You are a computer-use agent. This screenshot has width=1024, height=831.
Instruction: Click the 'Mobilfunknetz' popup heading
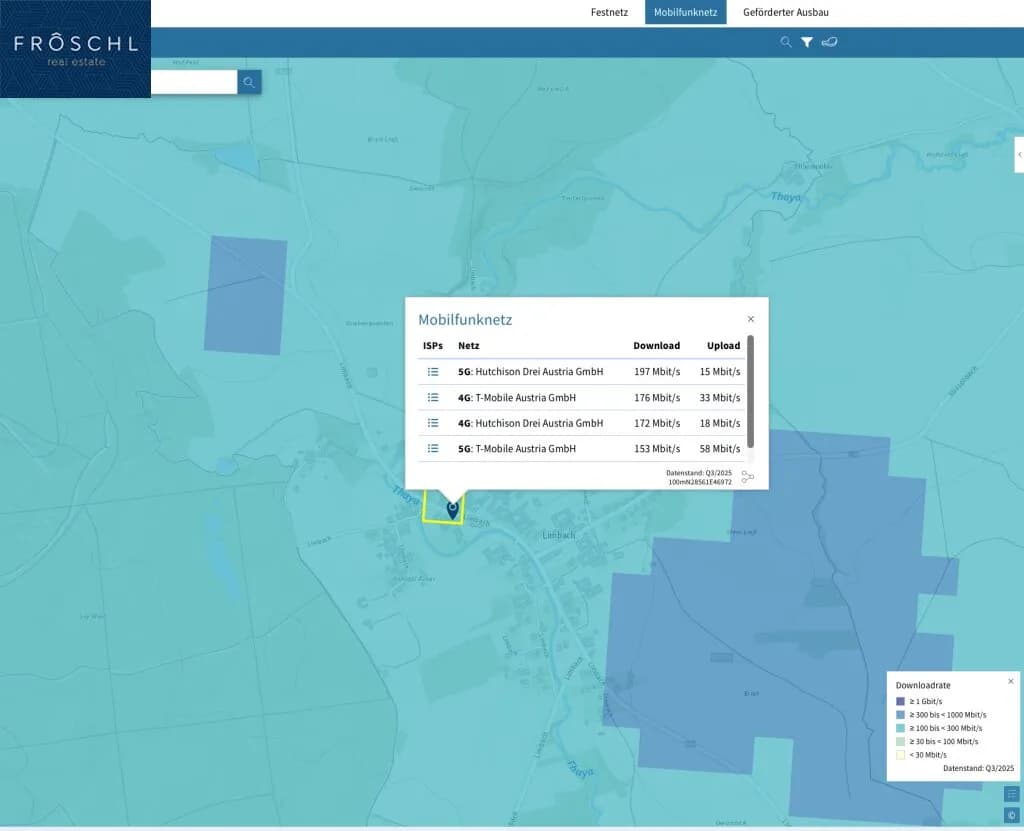(x=465, y=319)
